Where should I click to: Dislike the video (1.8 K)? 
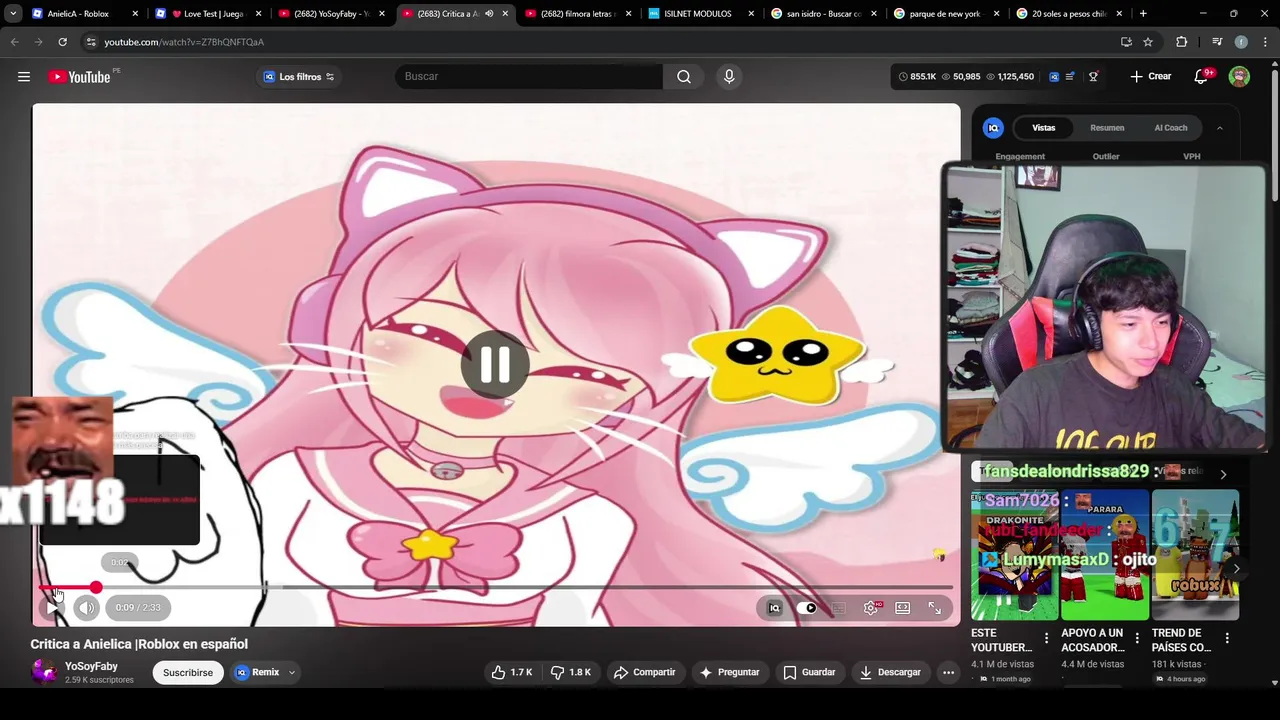pyautogui.click(x=571, y=672)
